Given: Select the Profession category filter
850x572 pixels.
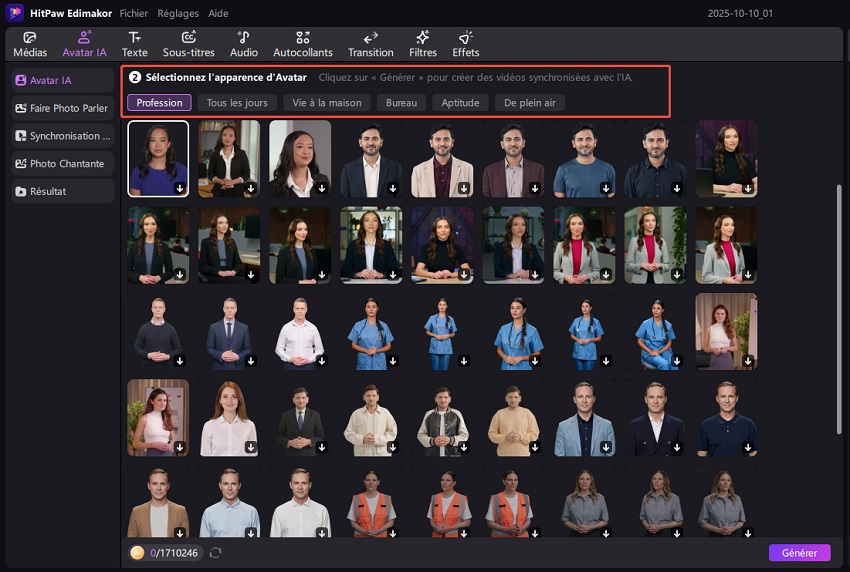Looking at the screenshot, I should point(159,103).
